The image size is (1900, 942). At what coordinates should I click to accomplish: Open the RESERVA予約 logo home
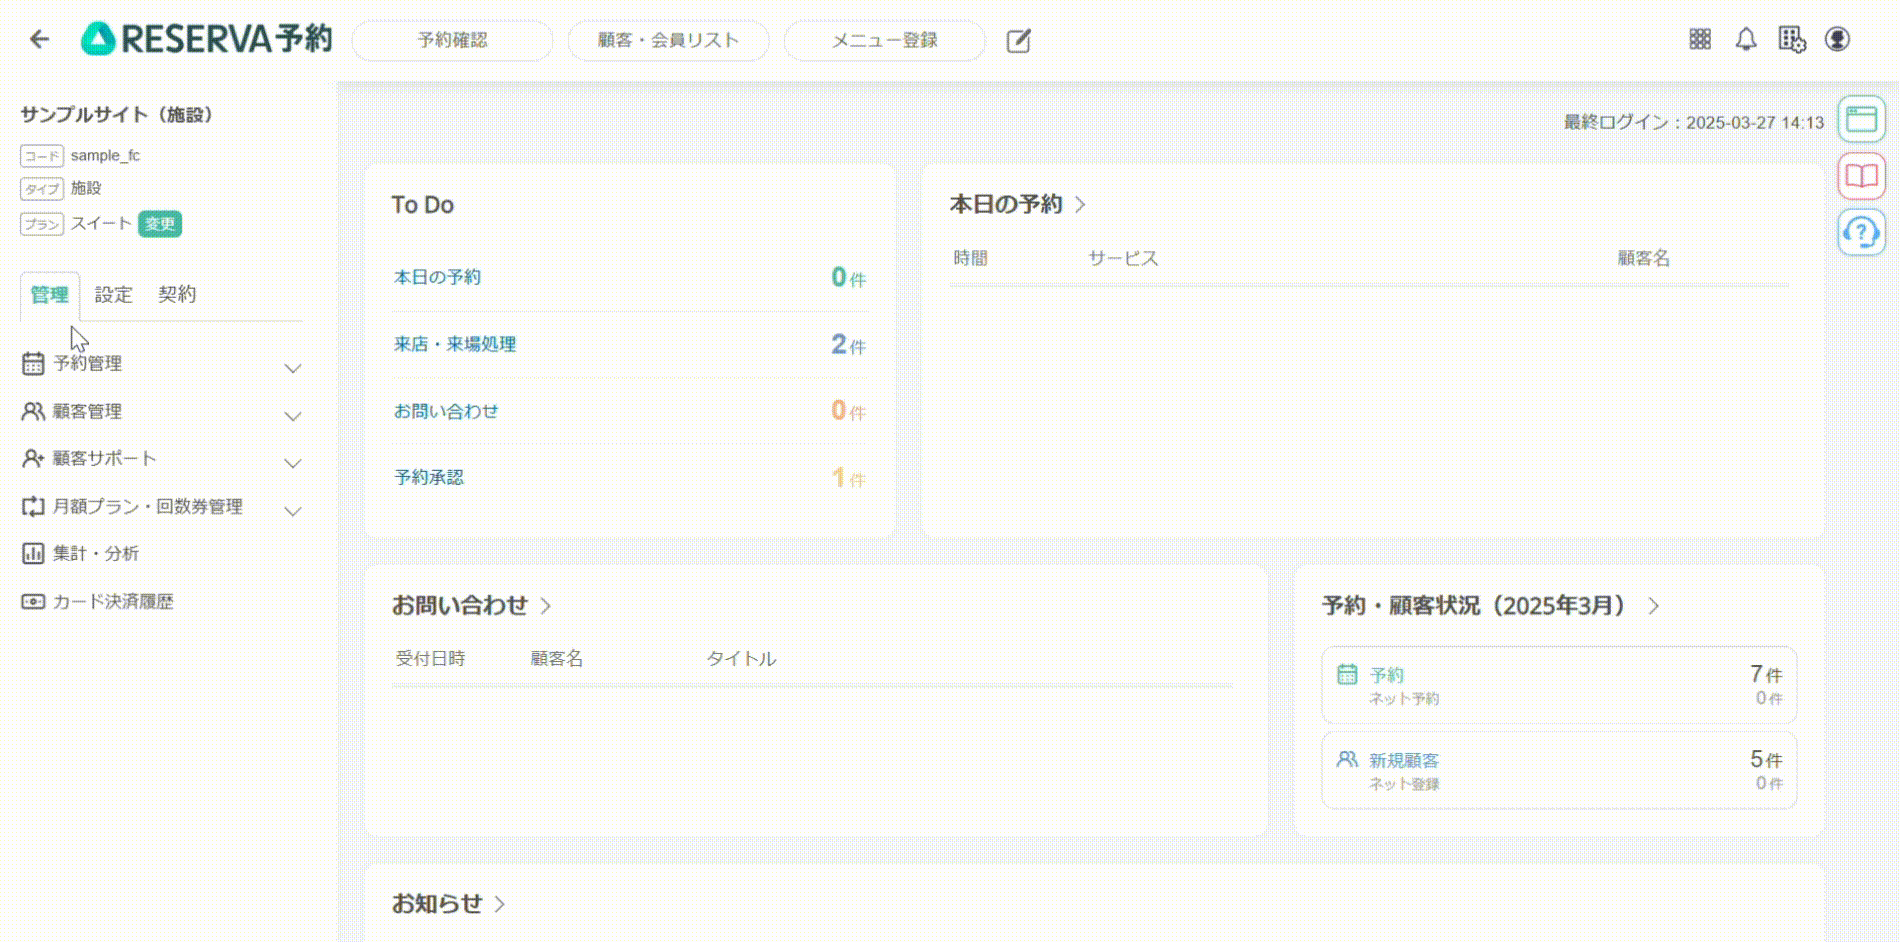click(x=206, y=39)
